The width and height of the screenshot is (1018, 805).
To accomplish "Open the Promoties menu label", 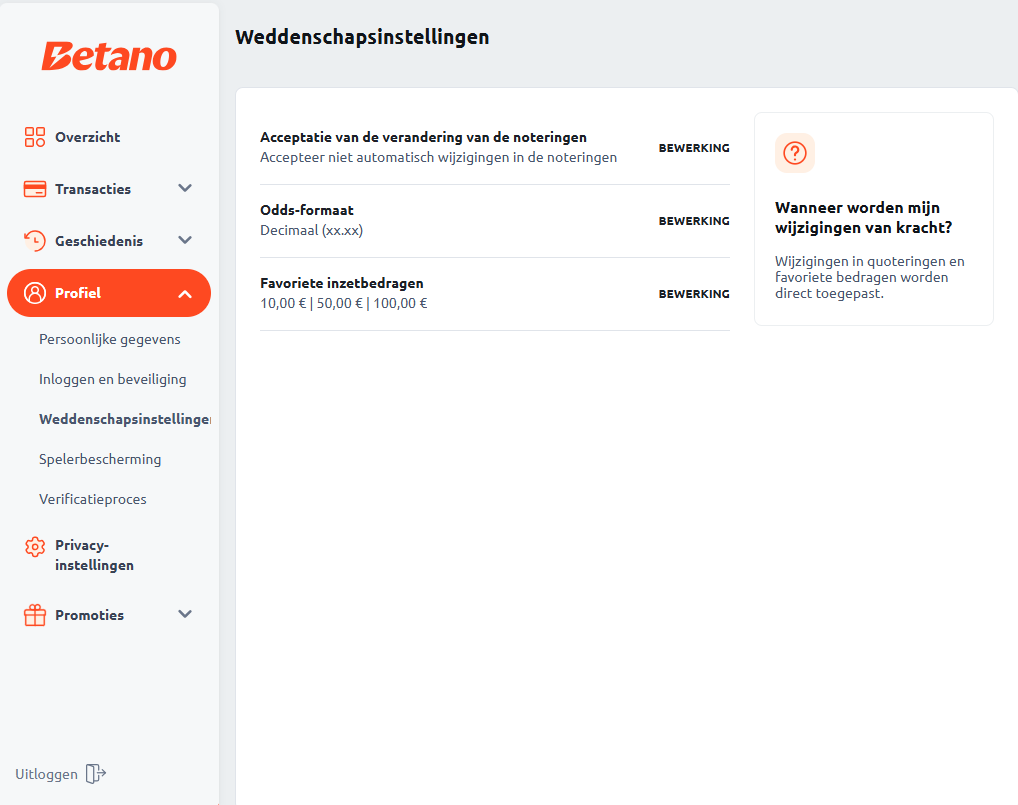I will [x=90, y=615].
